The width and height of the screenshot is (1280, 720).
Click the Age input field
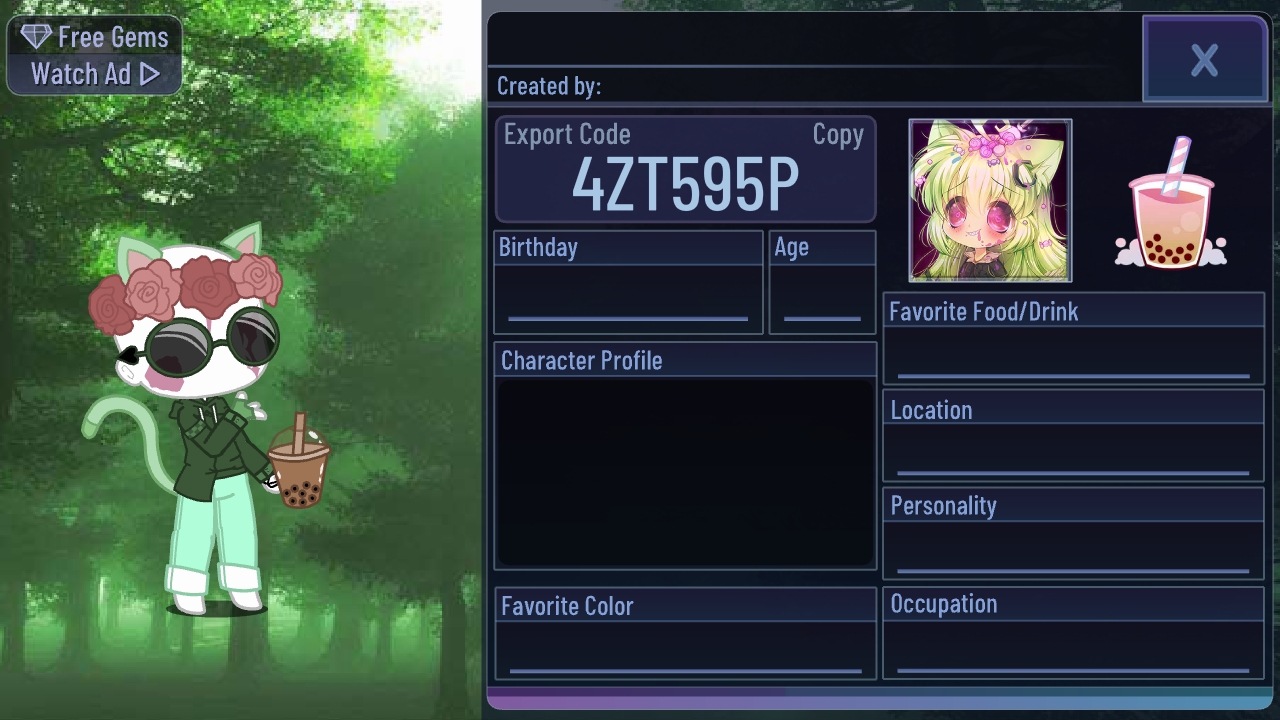click(x=822, y=297)
